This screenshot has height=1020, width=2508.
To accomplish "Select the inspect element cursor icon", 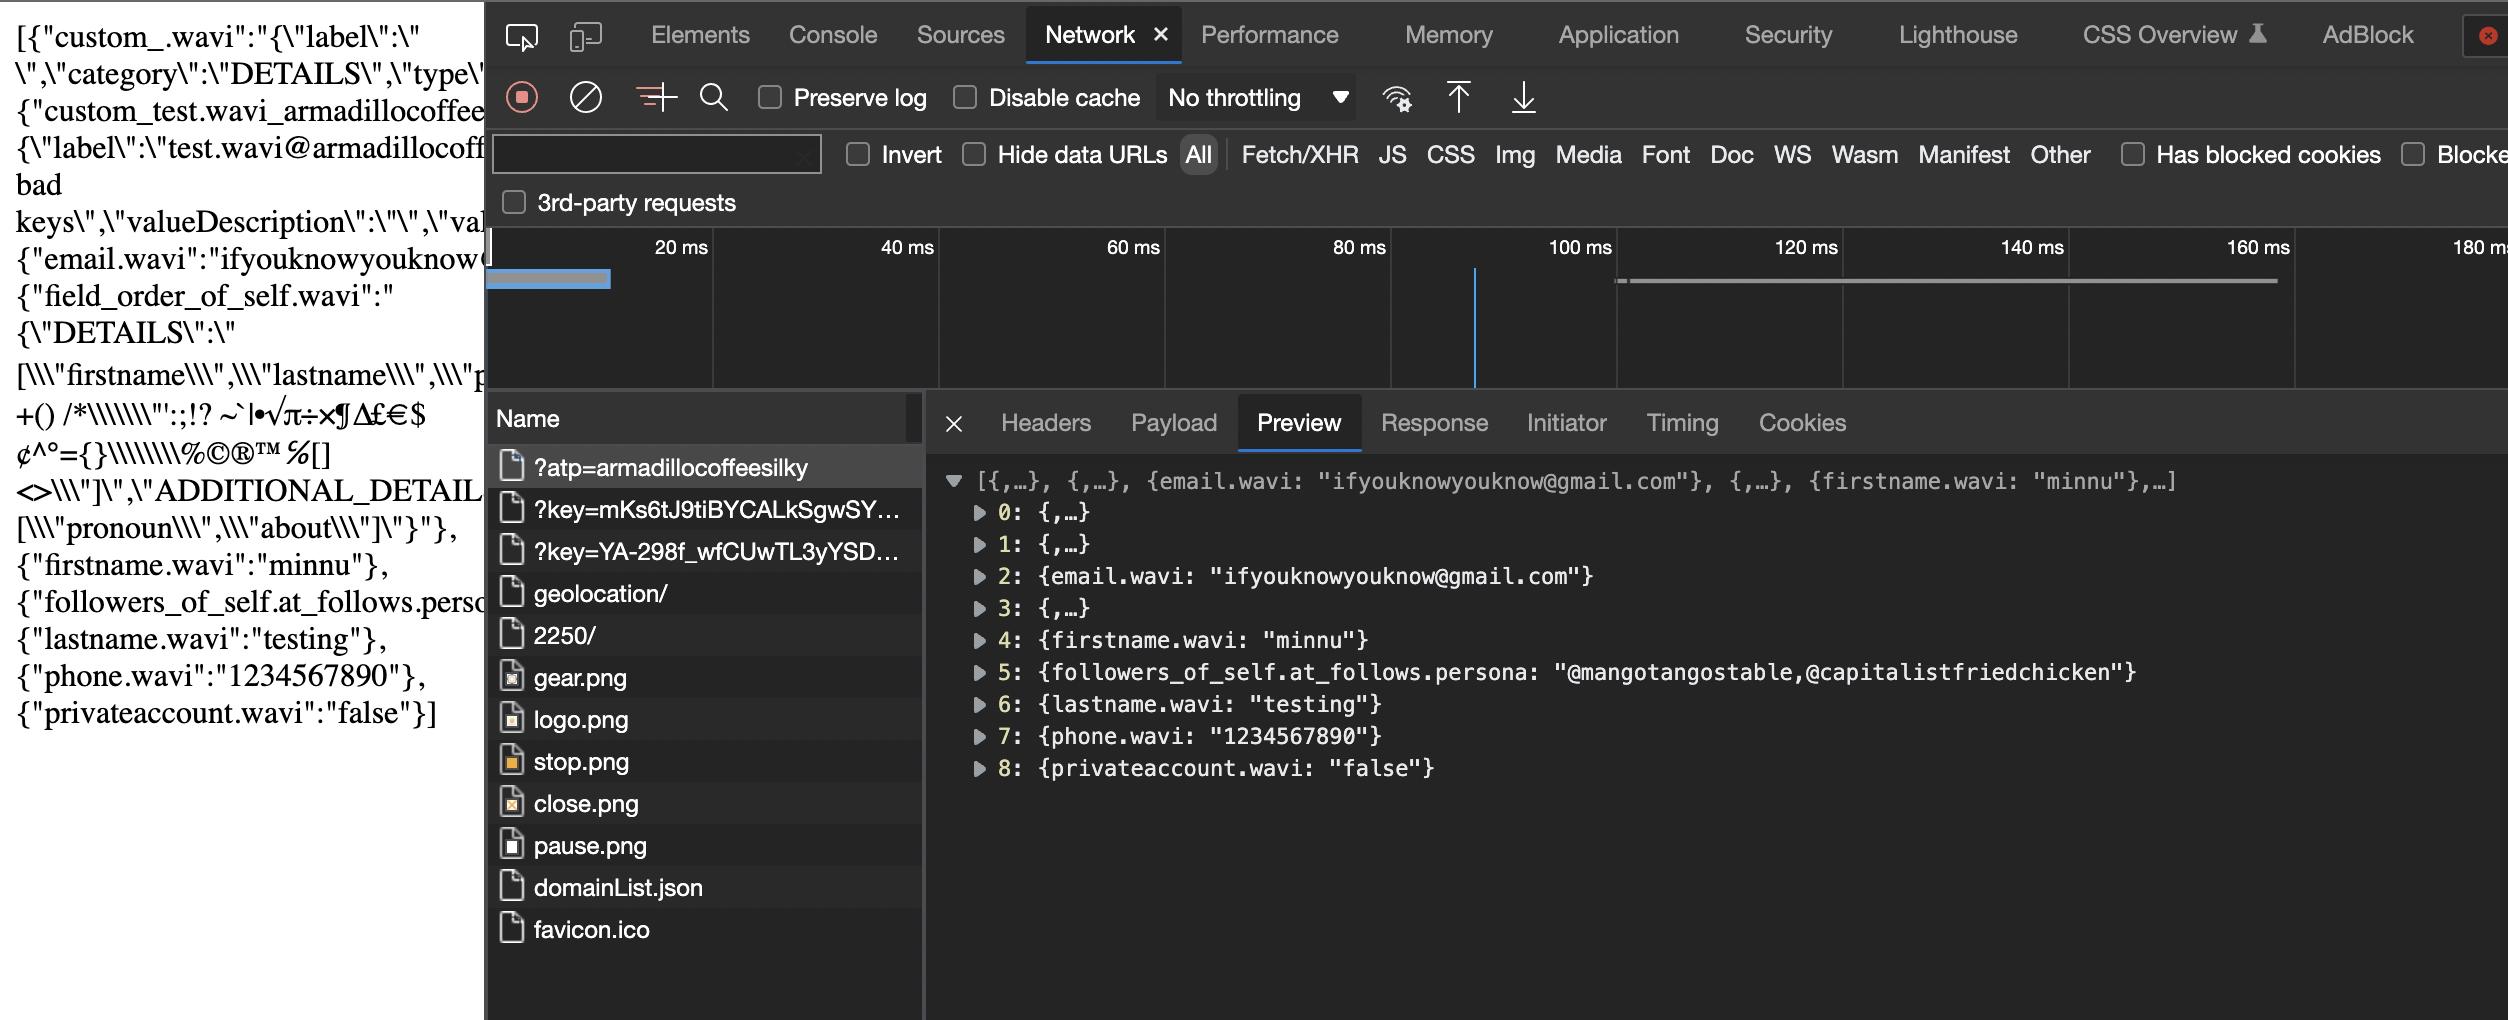I will point(521,35).
